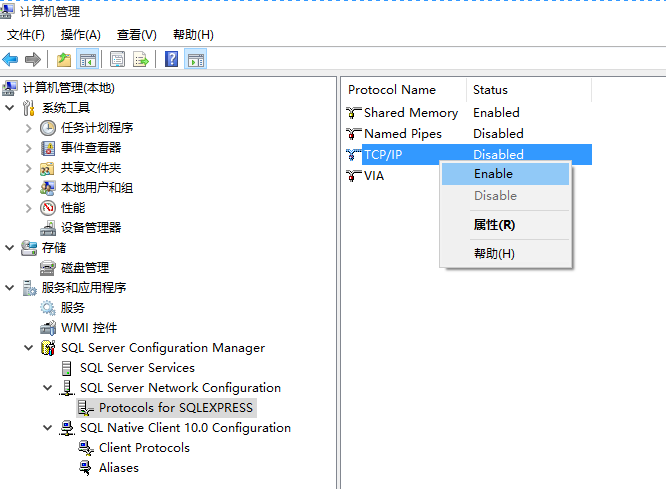Open the 查看(V) menu
Screen dimensions: 666x489
pos(137,35)
